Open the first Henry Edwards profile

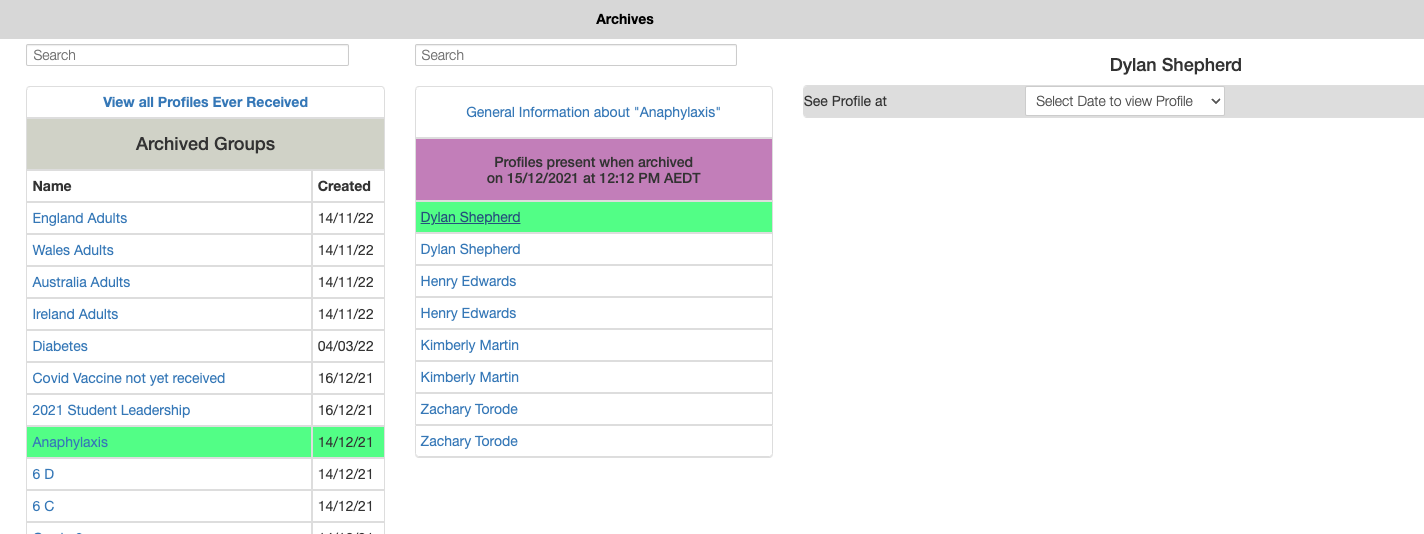468,281
